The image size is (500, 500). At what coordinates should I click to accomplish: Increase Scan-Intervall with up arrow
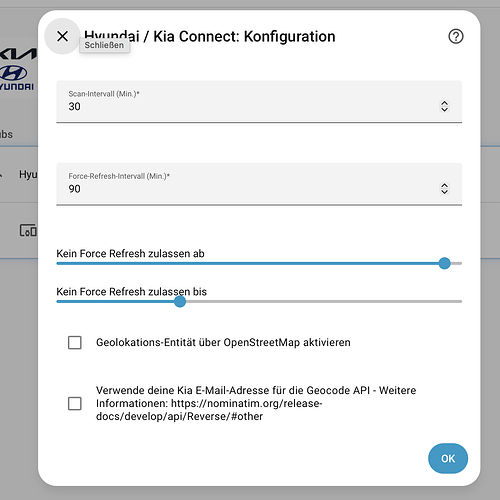click(444, 103)
